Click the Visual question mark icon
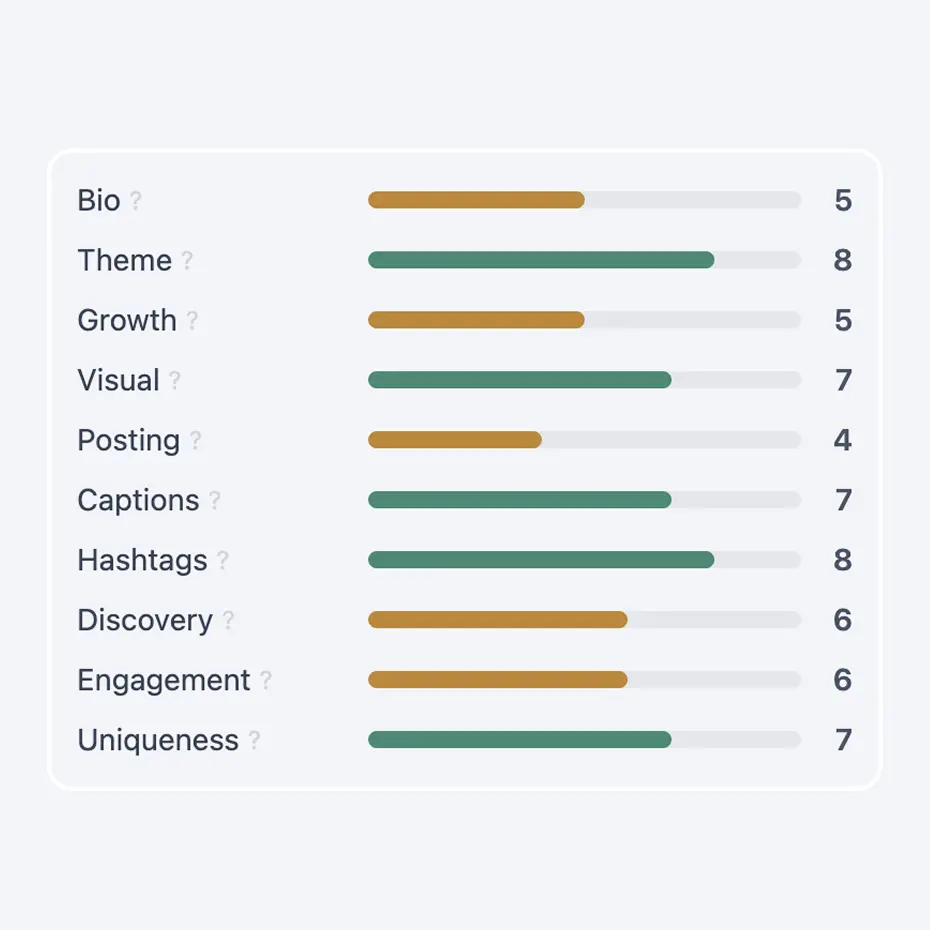This screenshot has height=930, width=930. click(176, 382)
